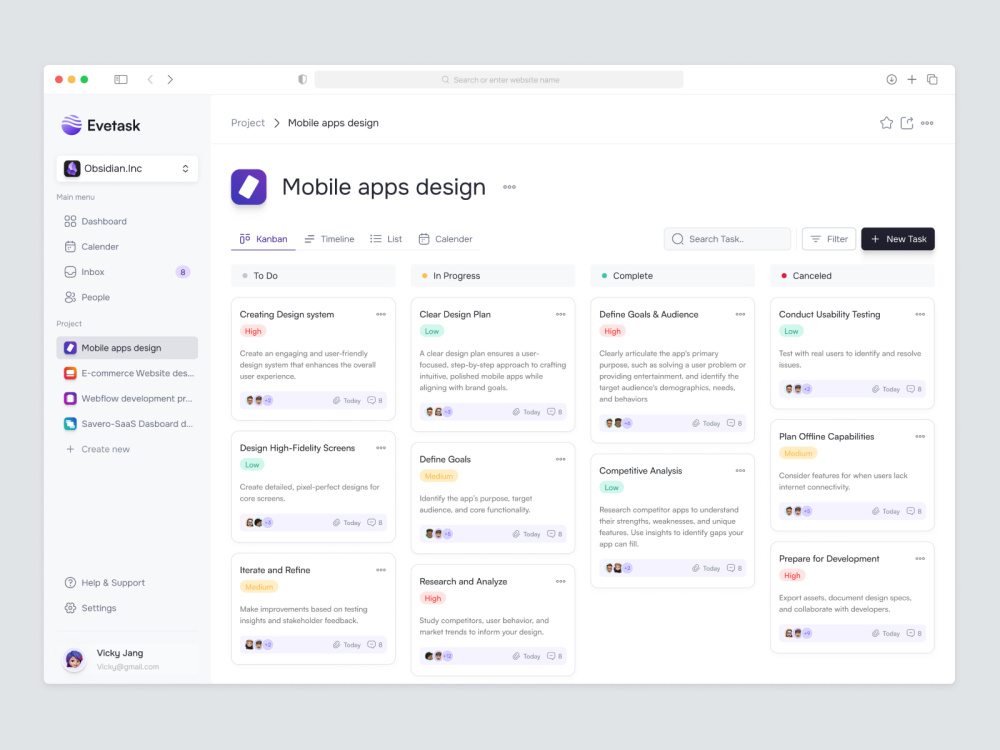Open Savero-SaaS Dashboard project
Screen dimensions: 1000x750
(x=127, y=423)
